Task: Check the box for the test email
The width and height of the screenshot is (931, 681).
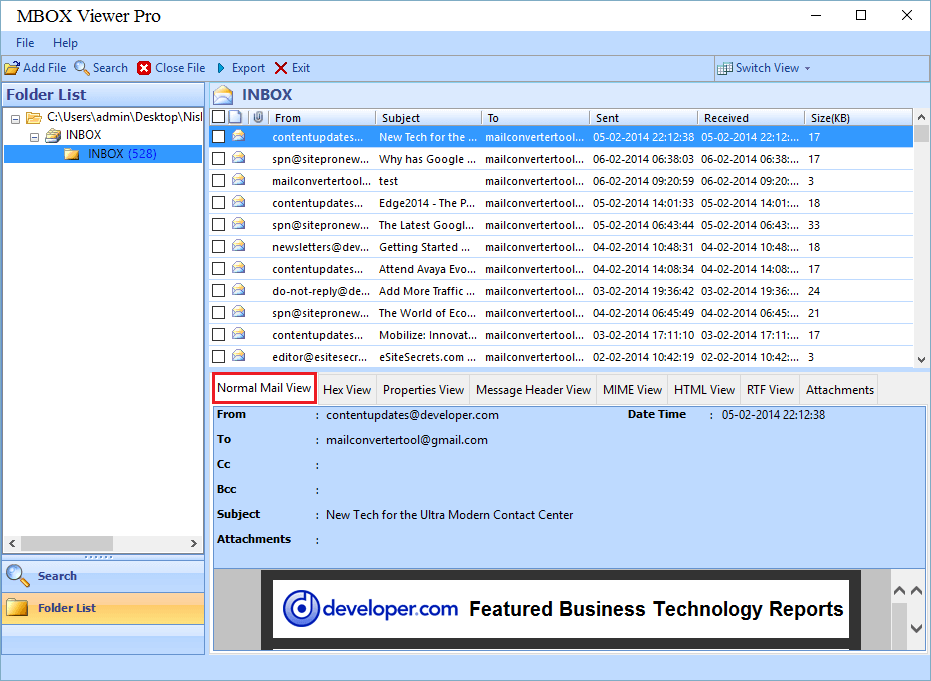Action: coord(218,181)
